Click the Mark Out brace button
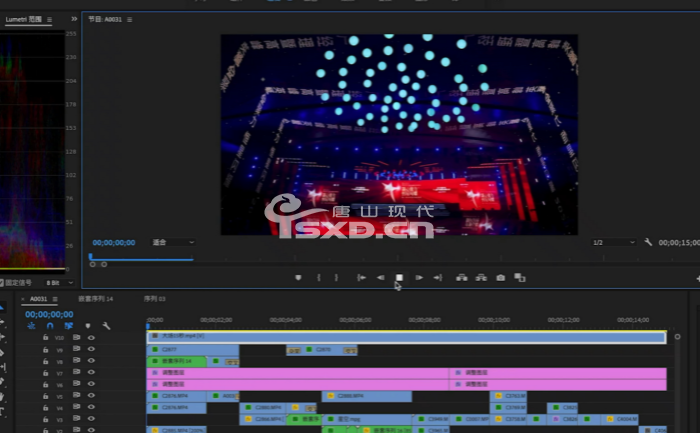 coord(336,278)
